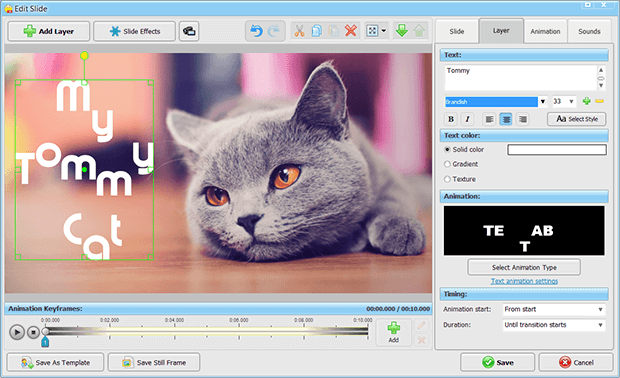Toggle italic formatting

pos(467,119)
